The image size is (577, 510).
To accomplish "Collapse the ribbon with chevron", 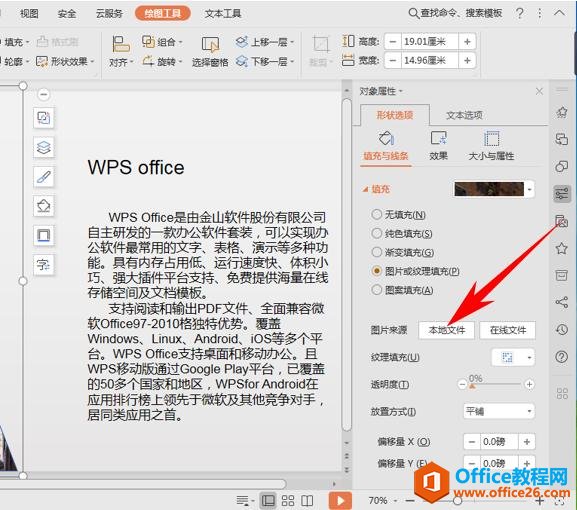I will click(x=559, y=13).
